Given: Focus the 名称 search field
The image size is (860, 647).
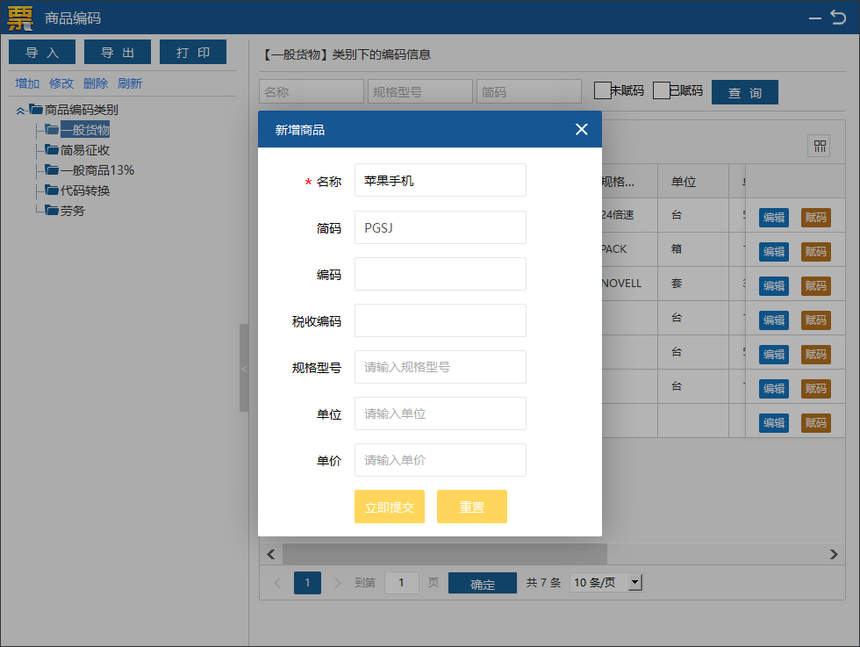Looking at the screenshot, I should tap(312, 92).
